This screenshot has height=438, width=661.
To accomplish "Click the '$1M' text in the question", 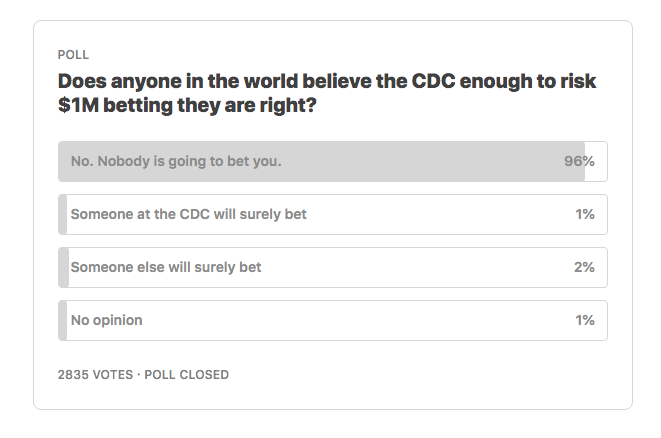I will [x=78, y=105].
